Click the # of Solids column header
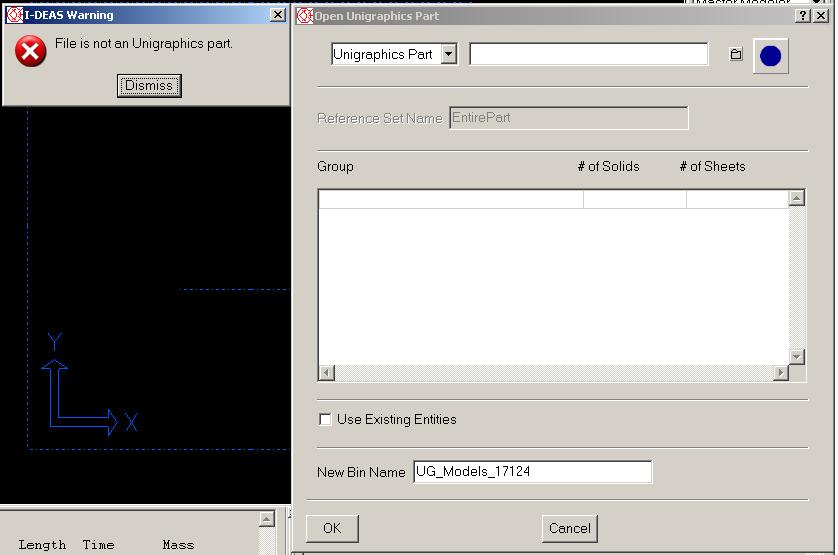 608,166
